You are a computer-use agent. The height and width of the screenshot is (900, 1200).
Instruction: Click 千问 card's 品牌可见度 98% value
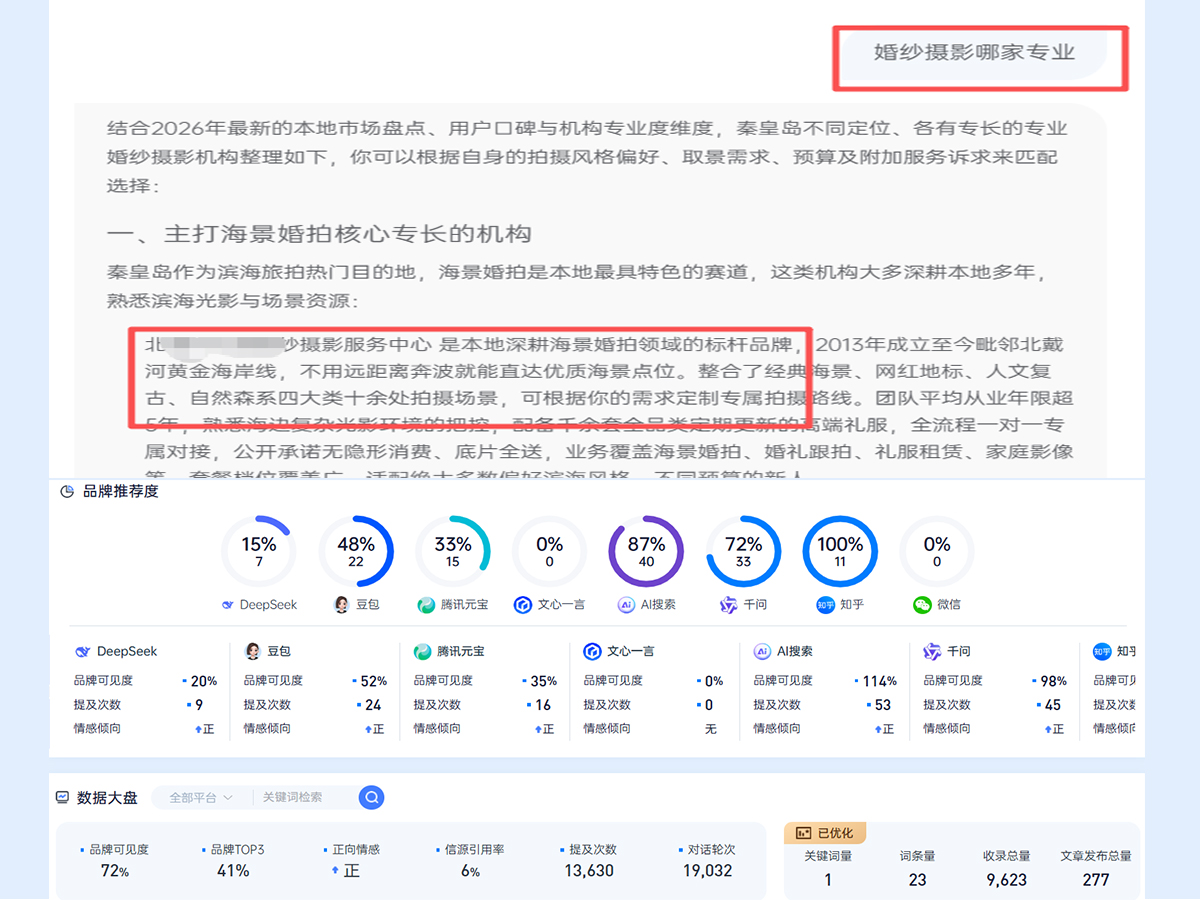pos(1053,681)
